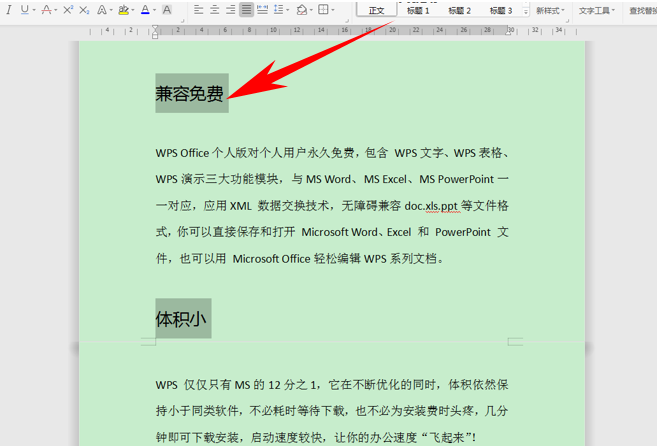The height and width of the screenshot is (446, 657).
Task: Click the ruler first-line indent marker
Action: pyautogui.click(x=155, y=28)
